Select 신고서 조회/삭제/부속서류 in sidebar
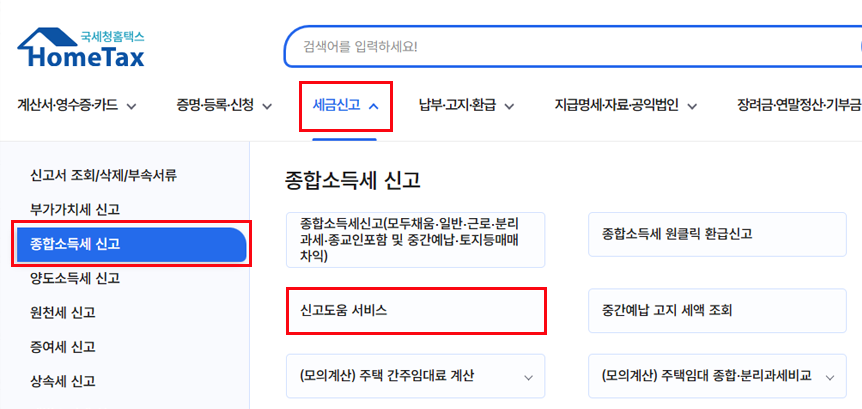This screenshot has height=409, width=862. tap(104, 176)
